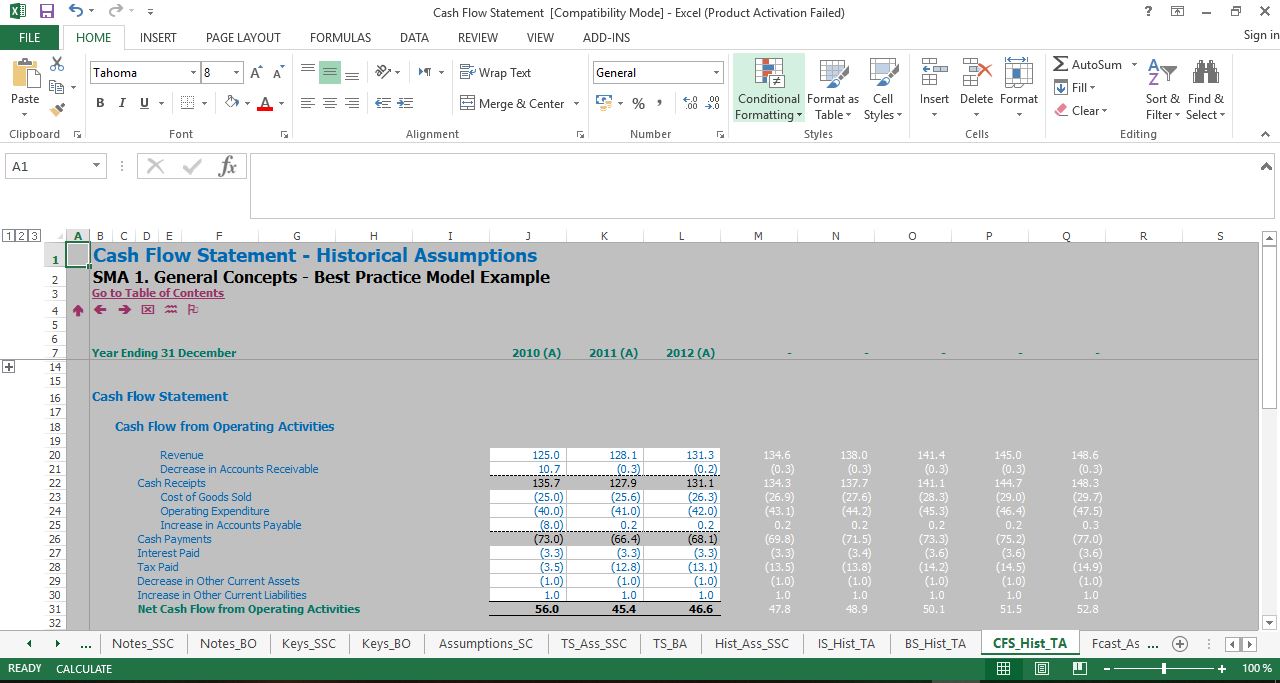Expand the outline group beside row 14

(9, 366)
